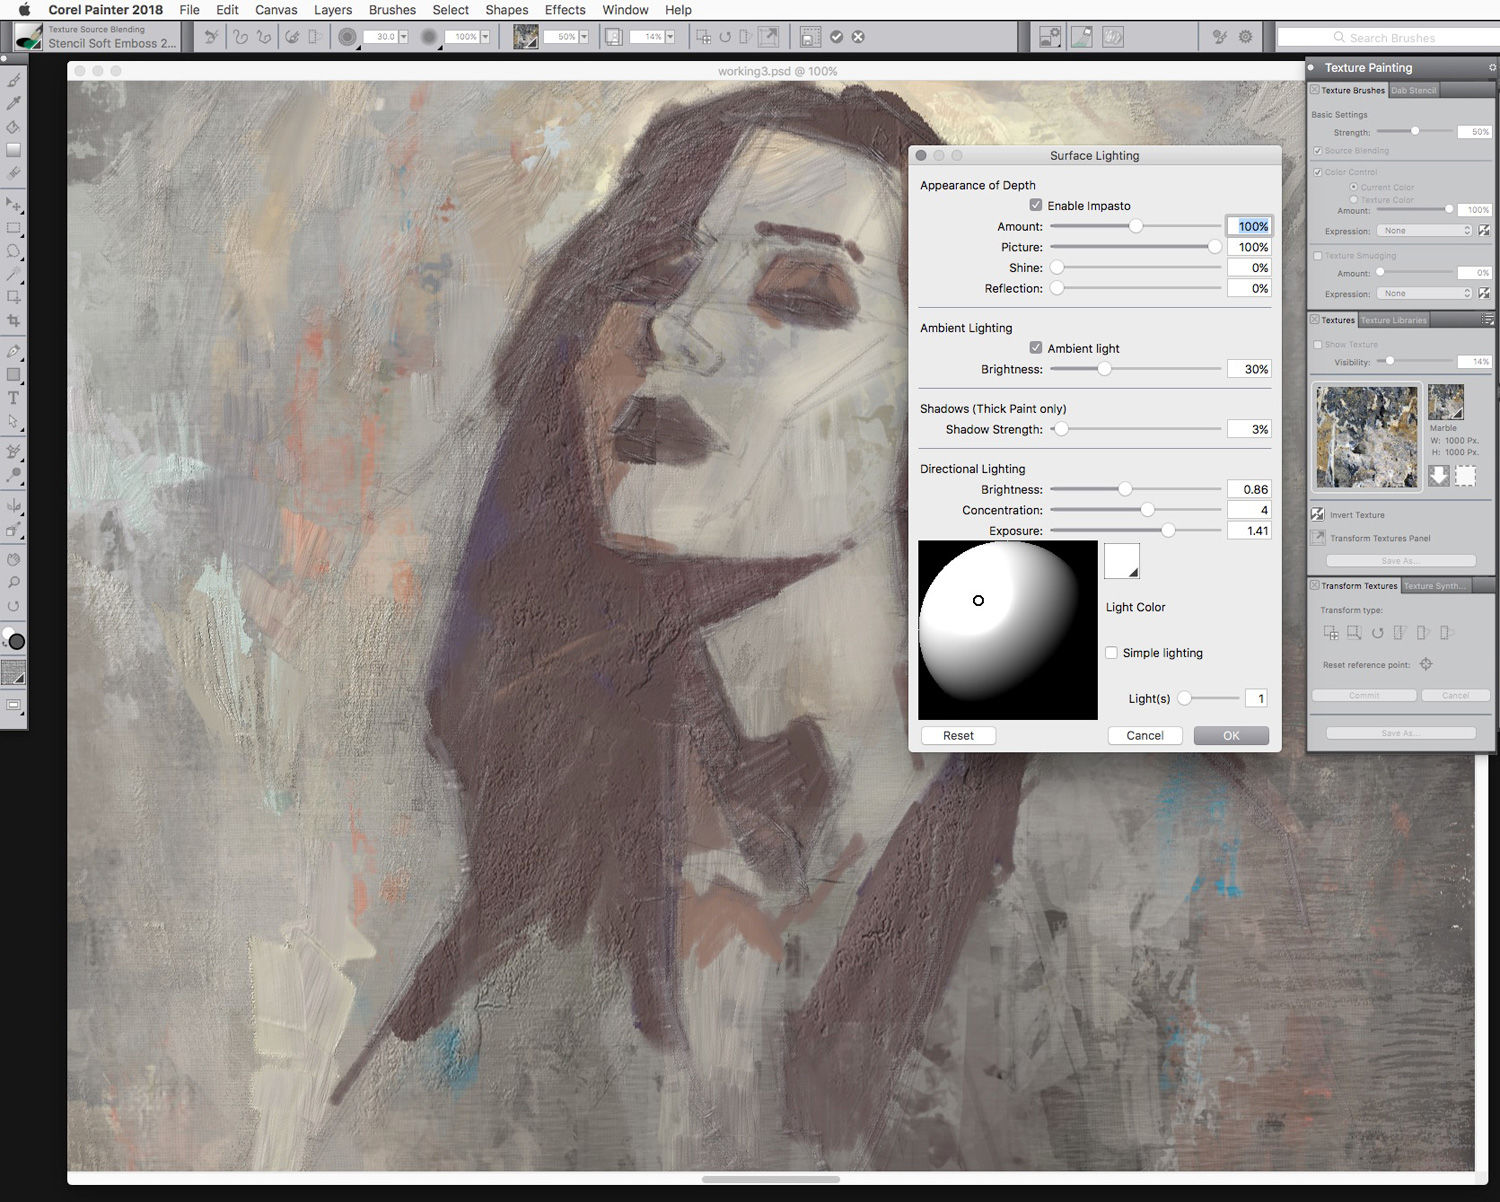Select the Grabber hand tool
1500x1202 pixels.
(14, 559)
